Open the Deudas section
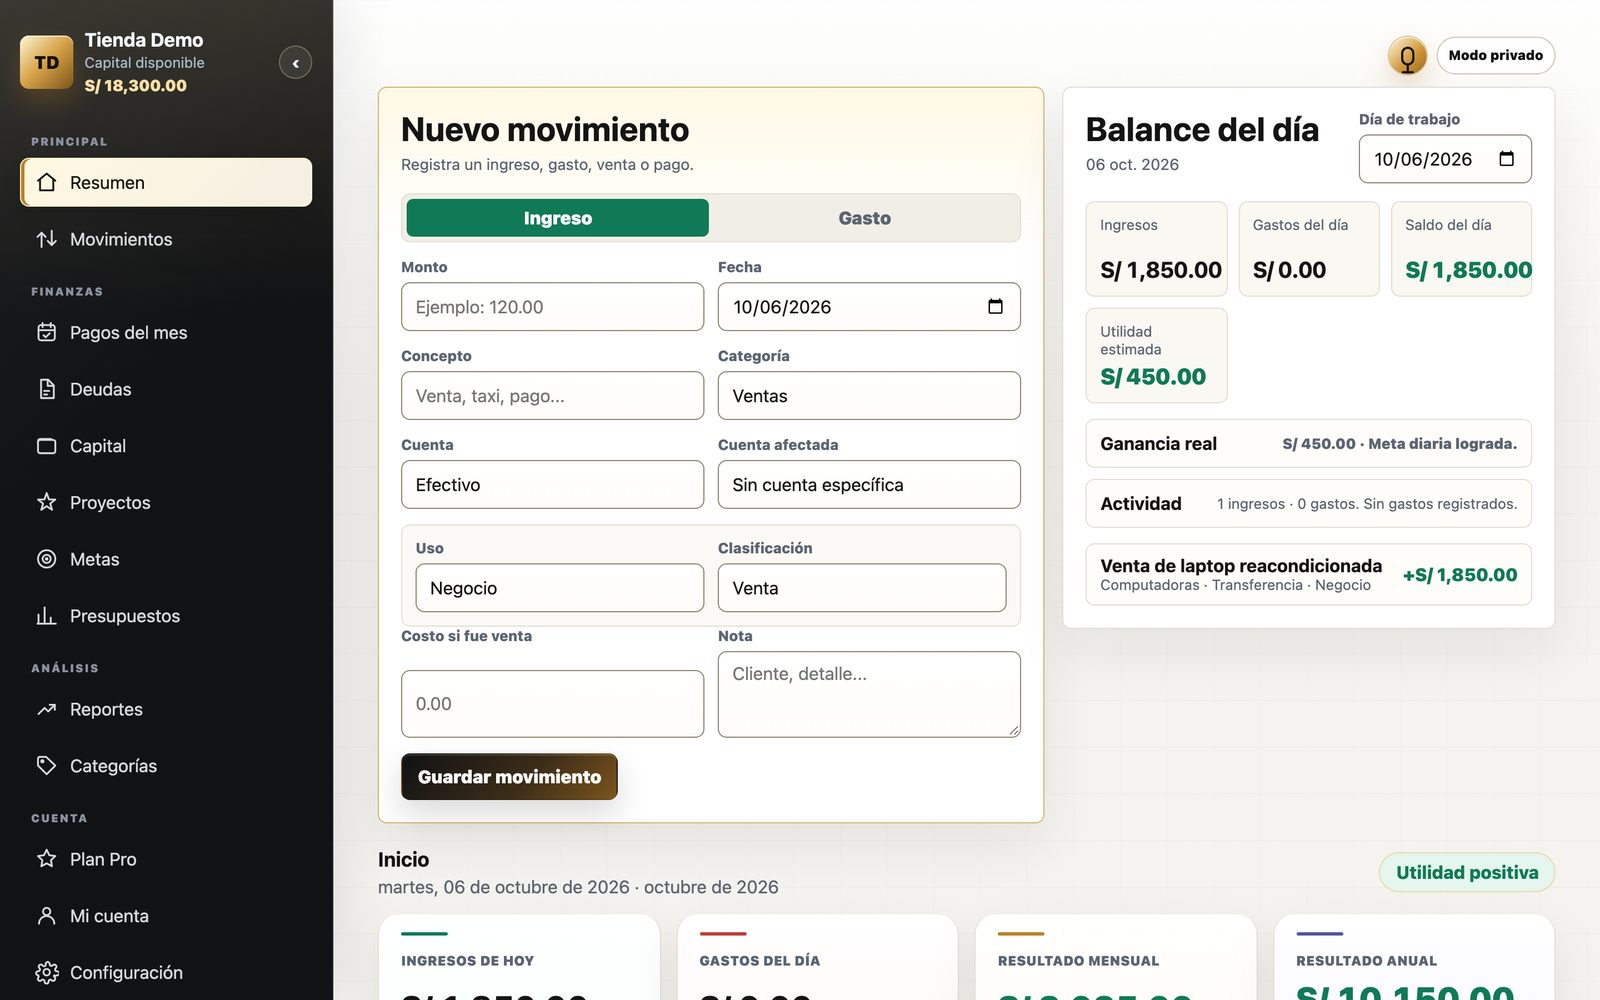Screen dimensions: 1600x1000 click(166, 389)
